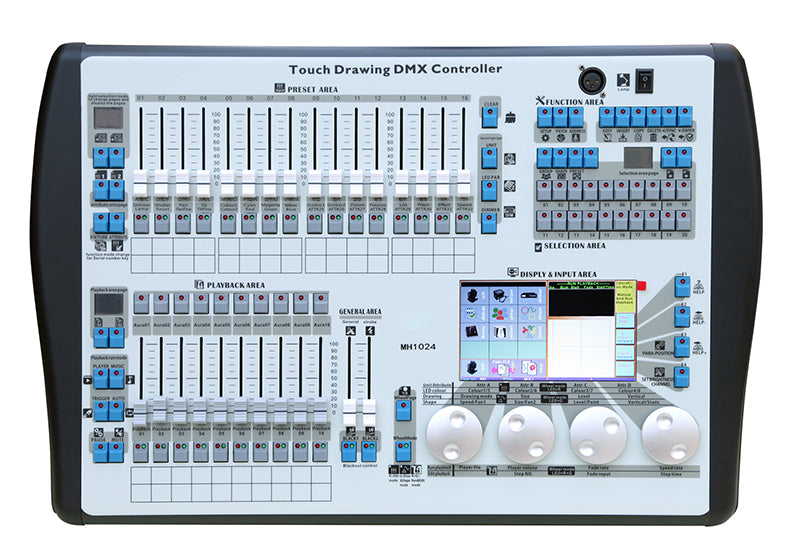Select the LED PAR fixture button

tap(489, 188)
